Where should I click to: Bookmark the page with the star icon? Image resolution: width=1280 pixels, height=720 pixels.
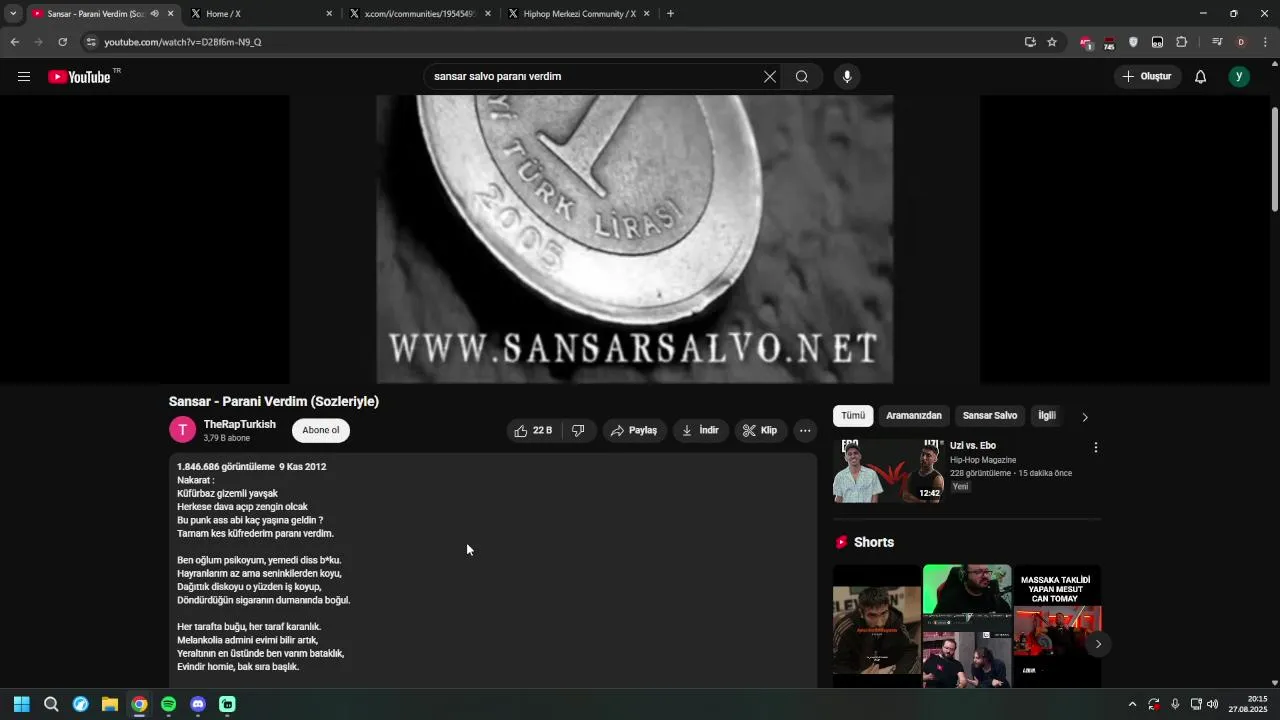coord(1052,42)
